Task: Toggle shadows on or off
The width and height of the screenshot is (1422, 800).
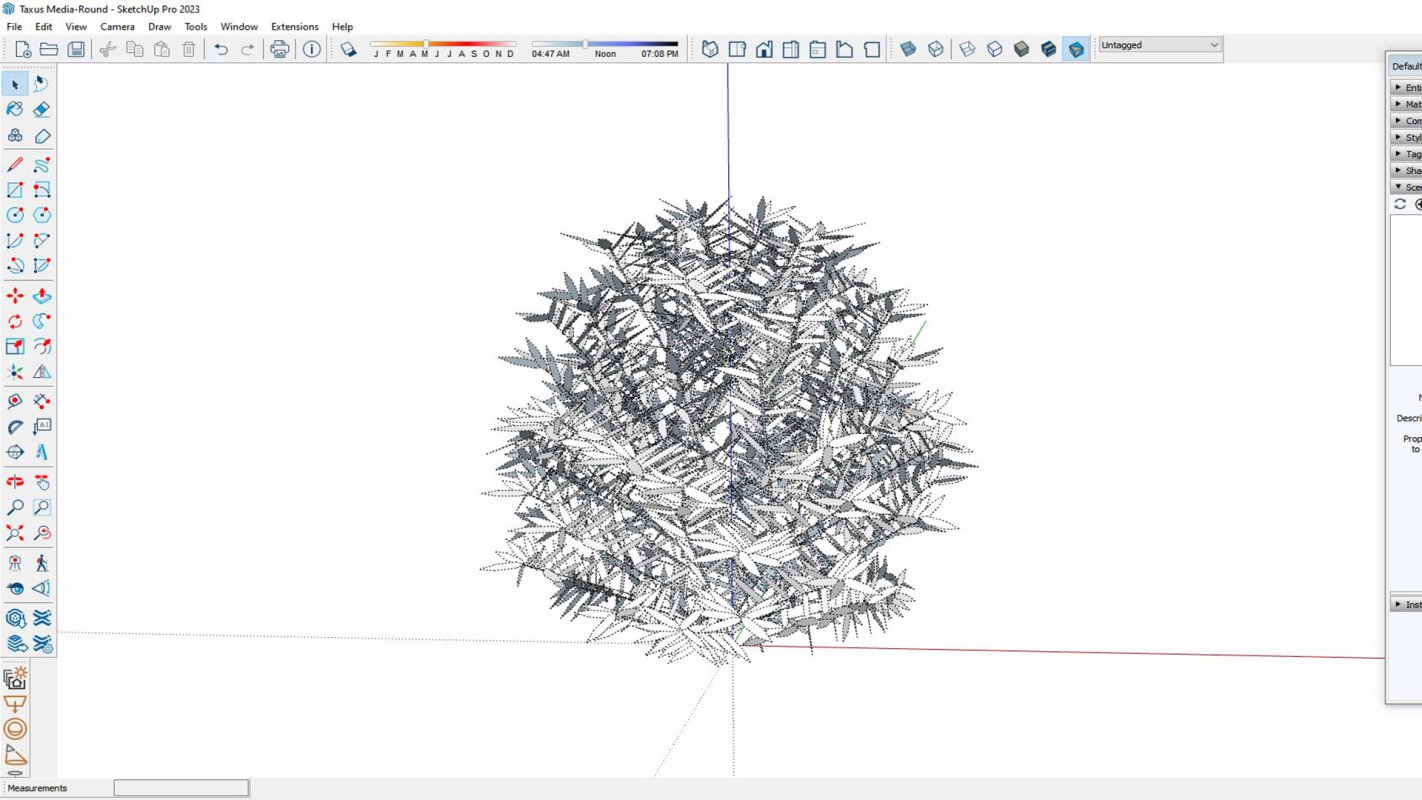Action: click(349, 47)
